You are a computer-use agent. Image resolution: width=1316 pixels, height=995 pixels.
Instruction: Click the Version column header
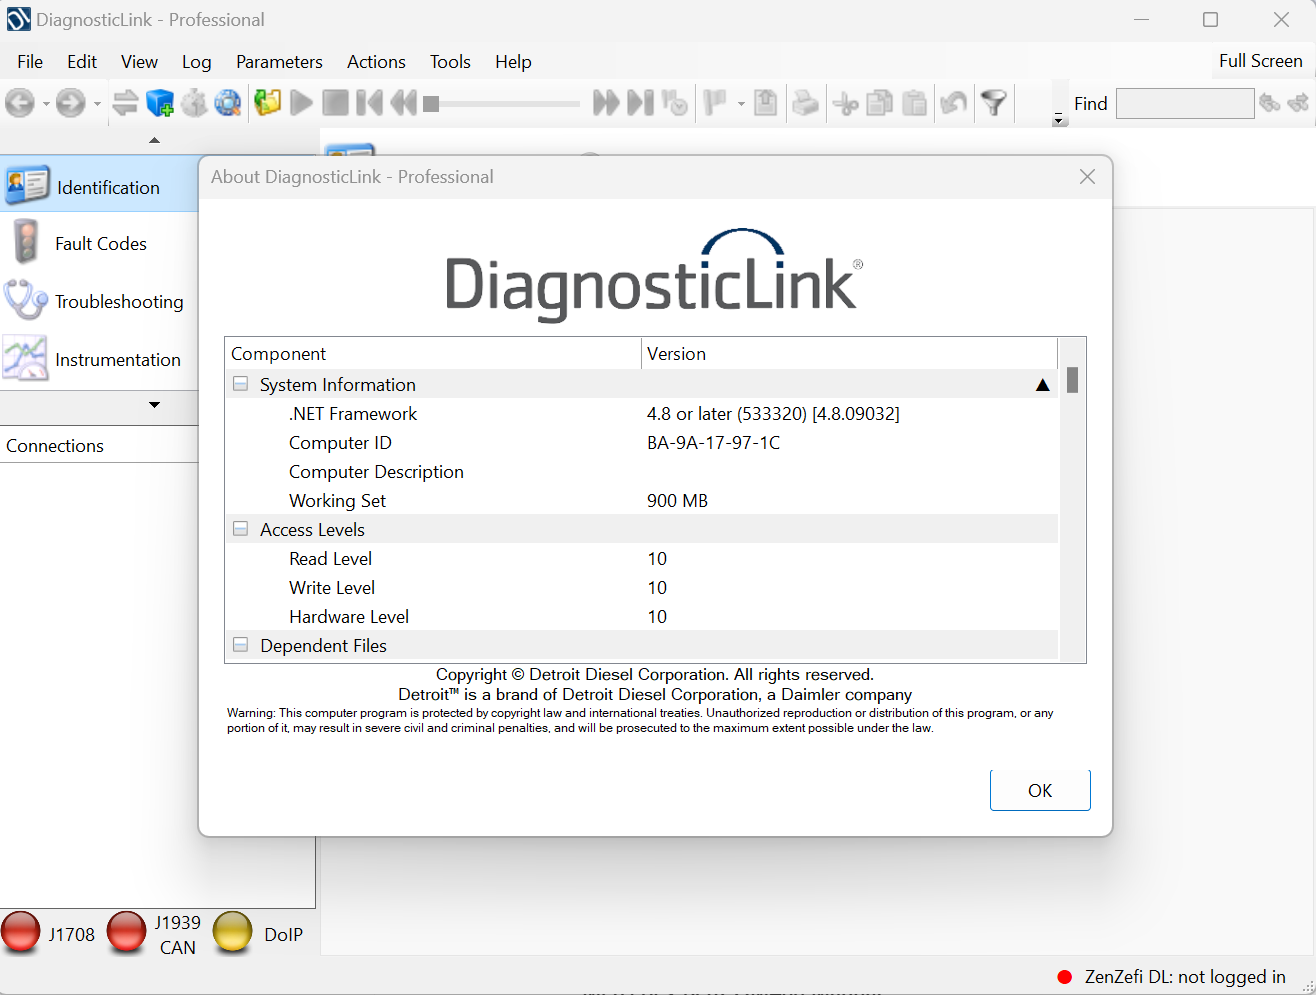coord(849,354)
